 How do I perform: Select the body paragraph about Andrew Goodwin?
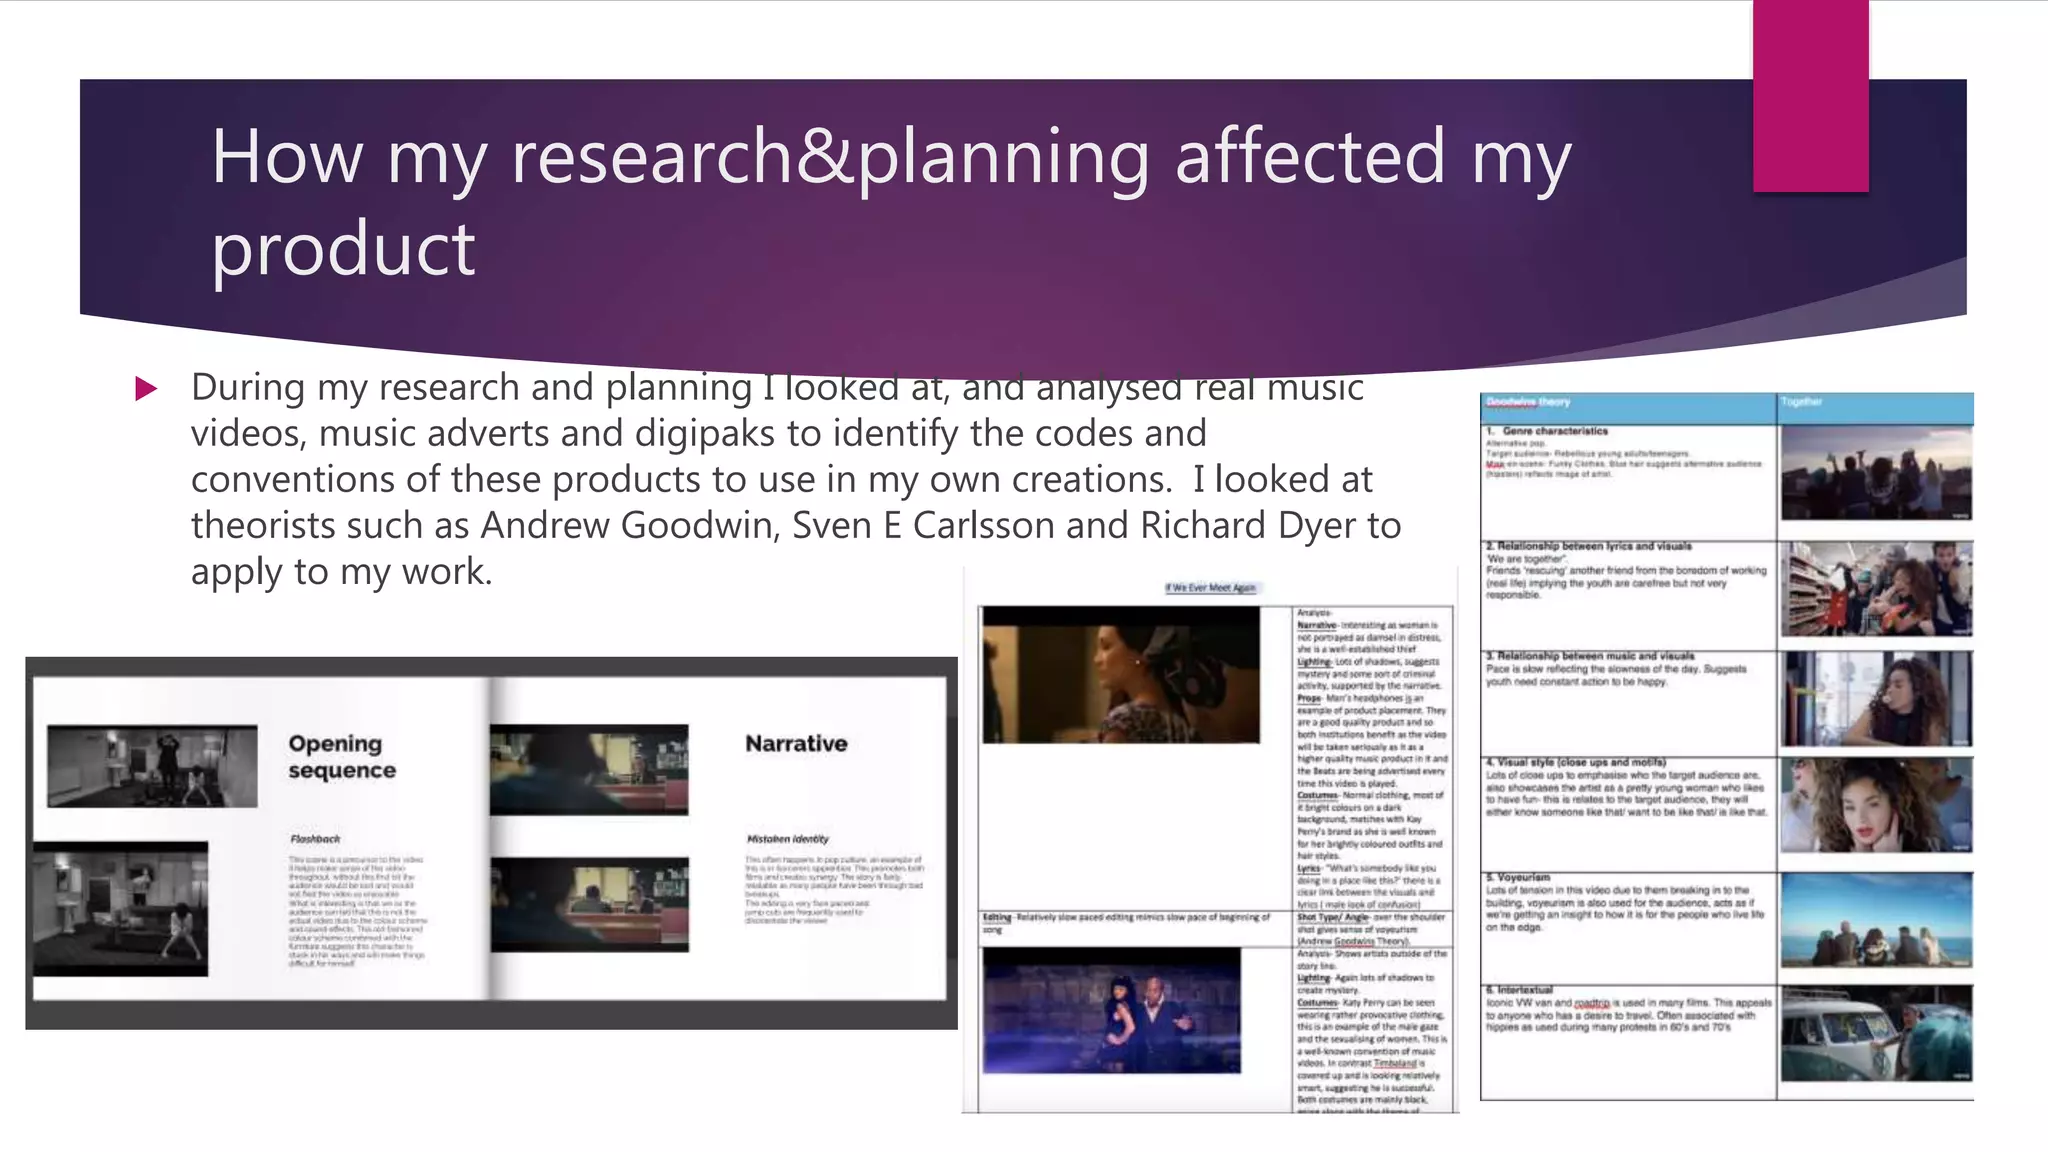(x=795, y=479)
